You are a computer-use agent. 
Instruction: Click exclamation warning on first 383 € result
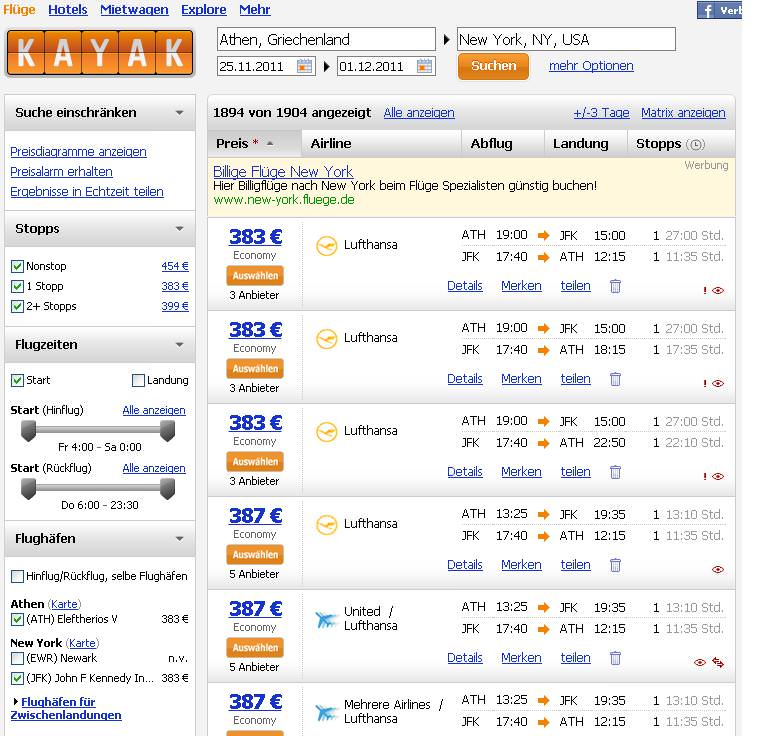[x=705, y=290]
